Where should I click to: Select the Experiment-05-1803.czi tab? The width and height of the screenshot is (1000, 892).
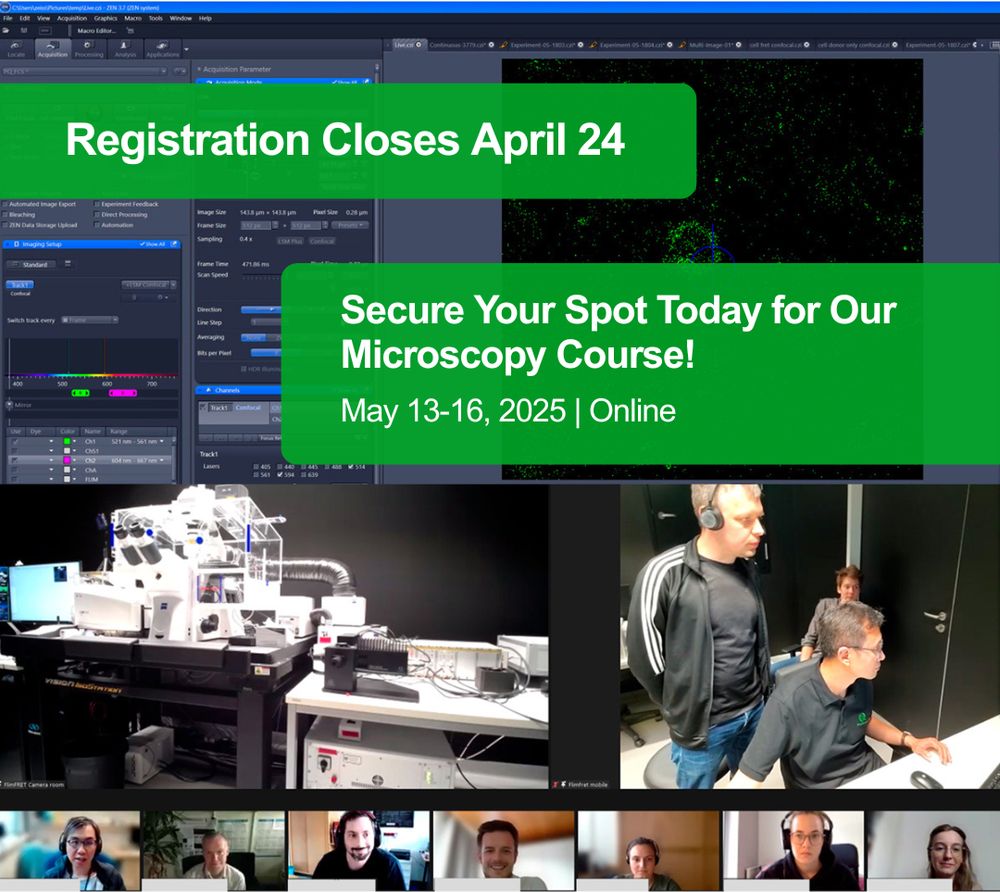(543, 45)
